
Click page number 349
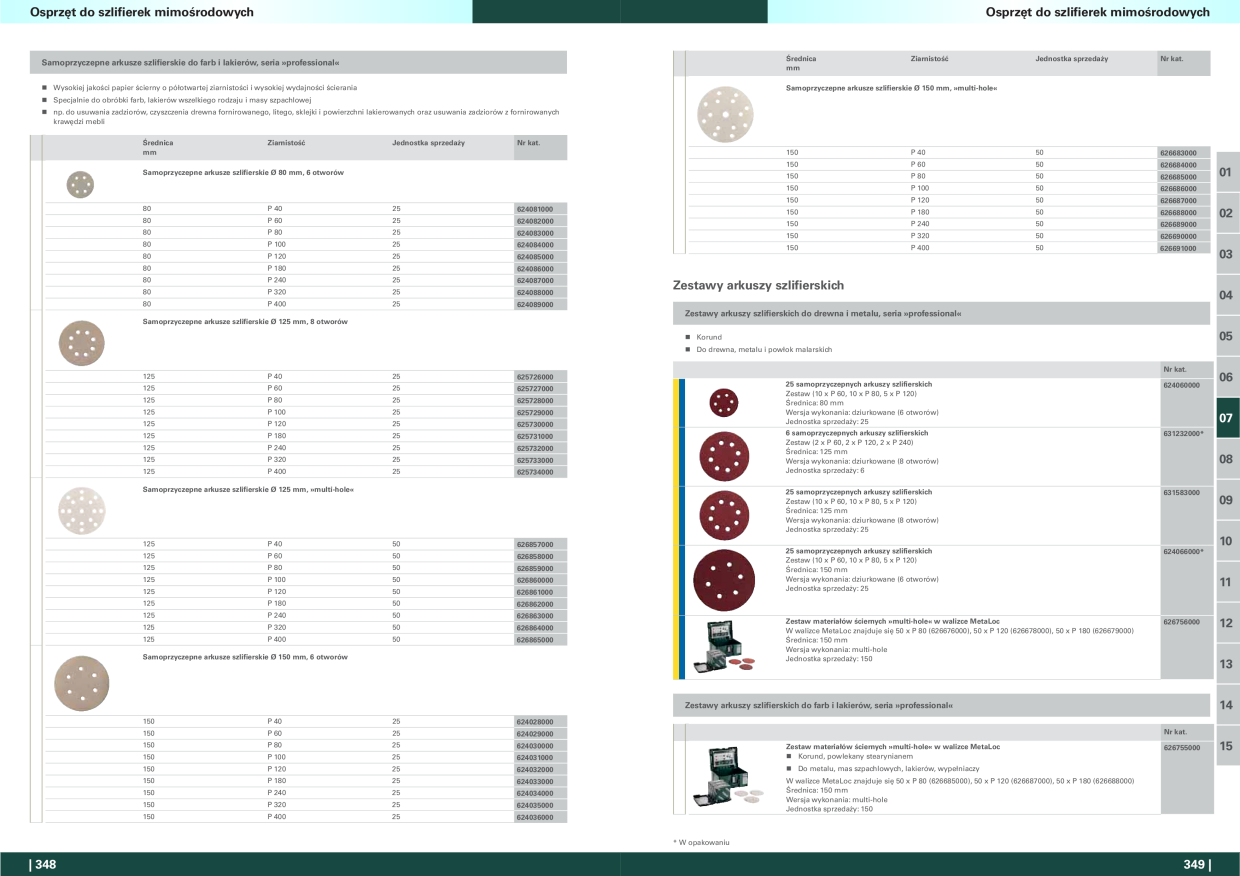pyautogui.click(x=1196, y=865)
